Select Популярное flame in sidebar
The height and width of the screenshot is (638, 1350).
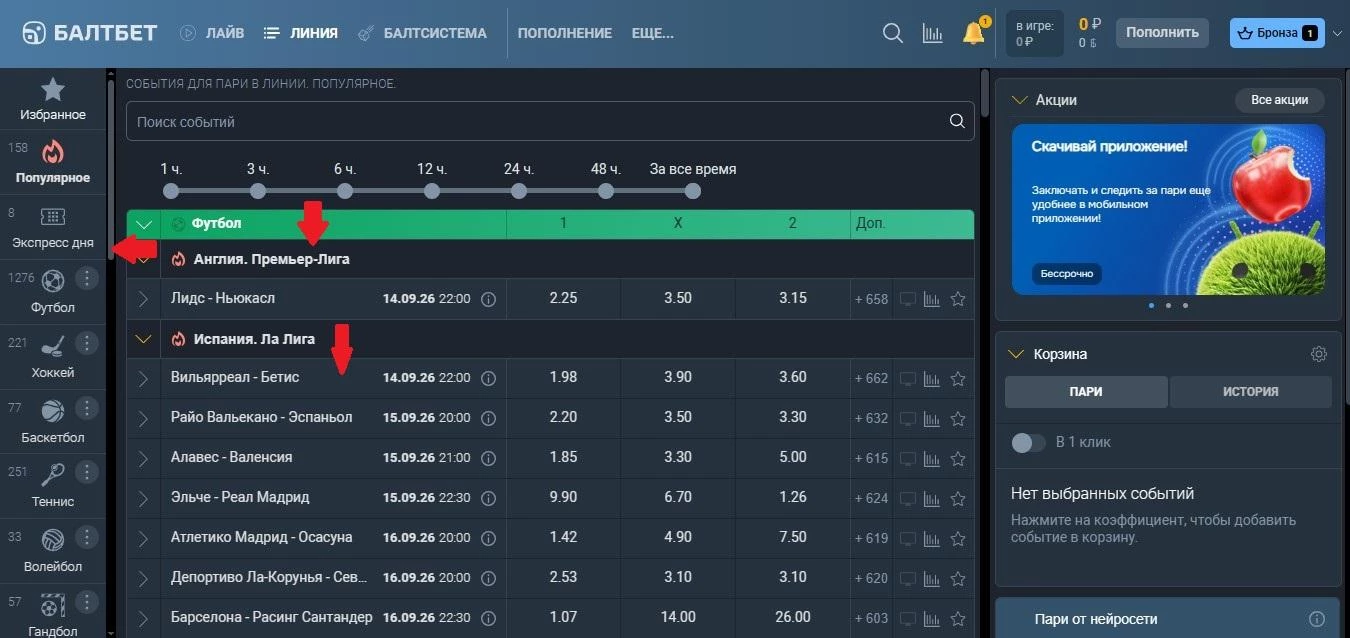[52, 153]
